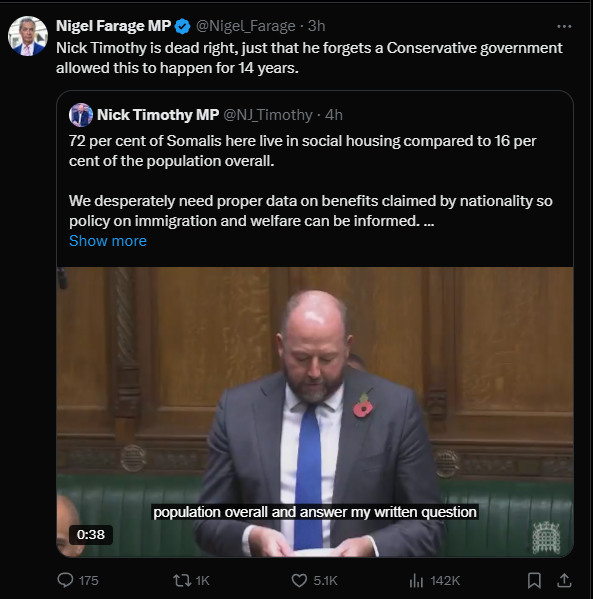This screenshot has height=599, width=593.
Task: Open the @Nigel_Farage handle link
Action: (x=245, y=26)
